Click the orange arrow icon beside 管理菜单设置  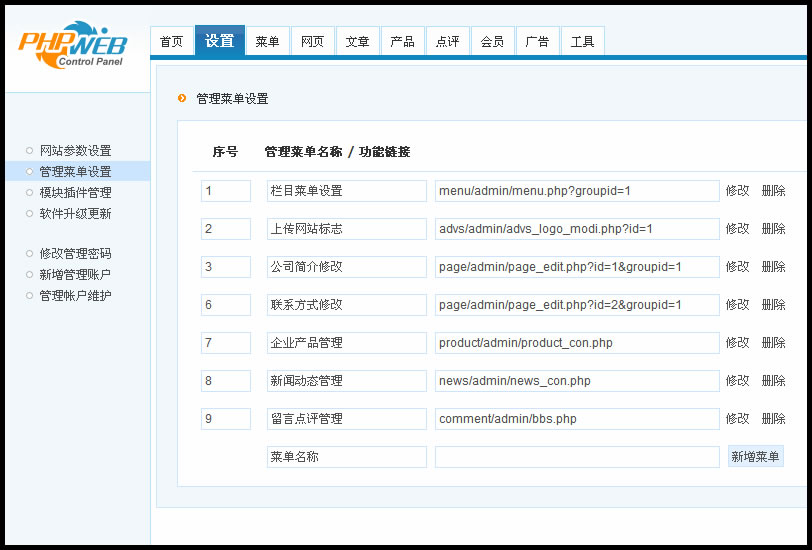[181, 98]
